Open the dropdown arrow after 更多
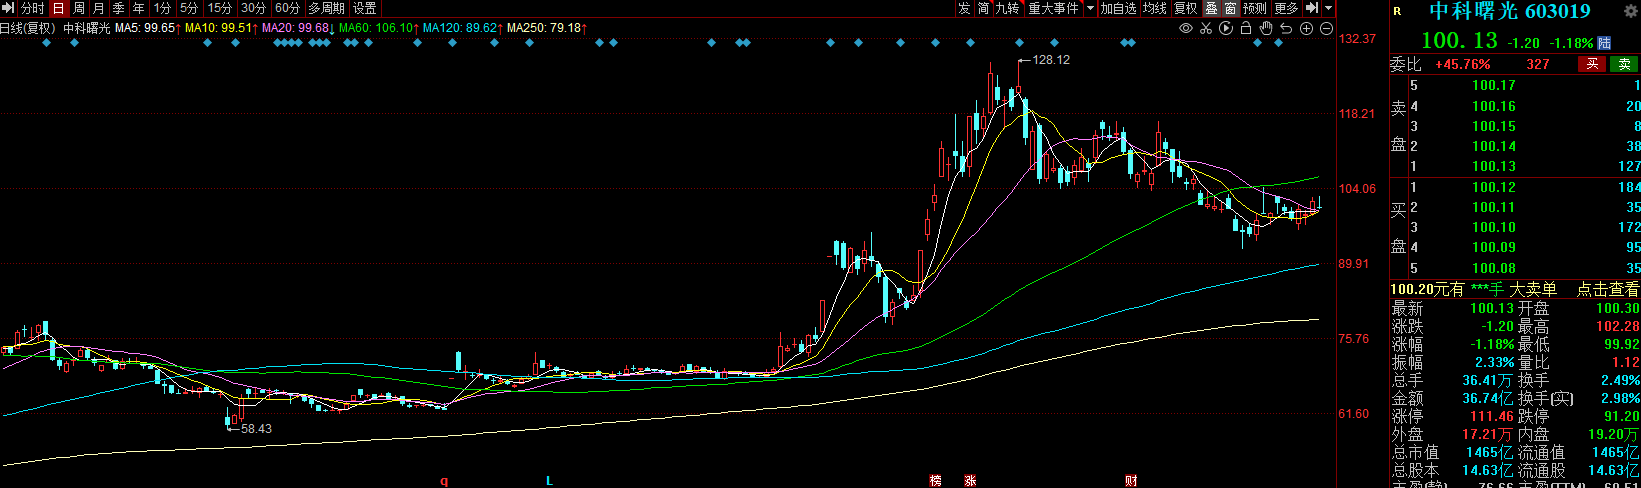The image size is (1641, 488). click(x=1329, y=8)
